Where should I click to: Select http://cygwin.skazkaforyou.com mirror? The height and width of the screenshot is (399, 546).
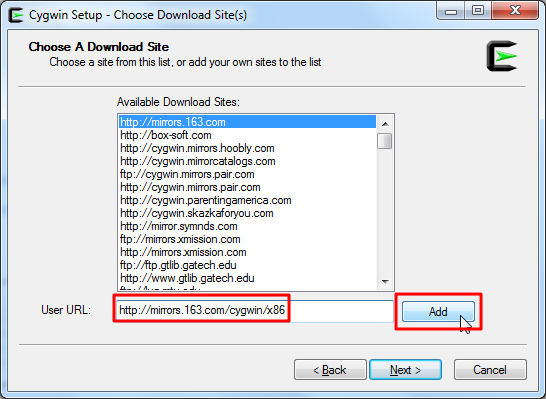tap(247, 213)
